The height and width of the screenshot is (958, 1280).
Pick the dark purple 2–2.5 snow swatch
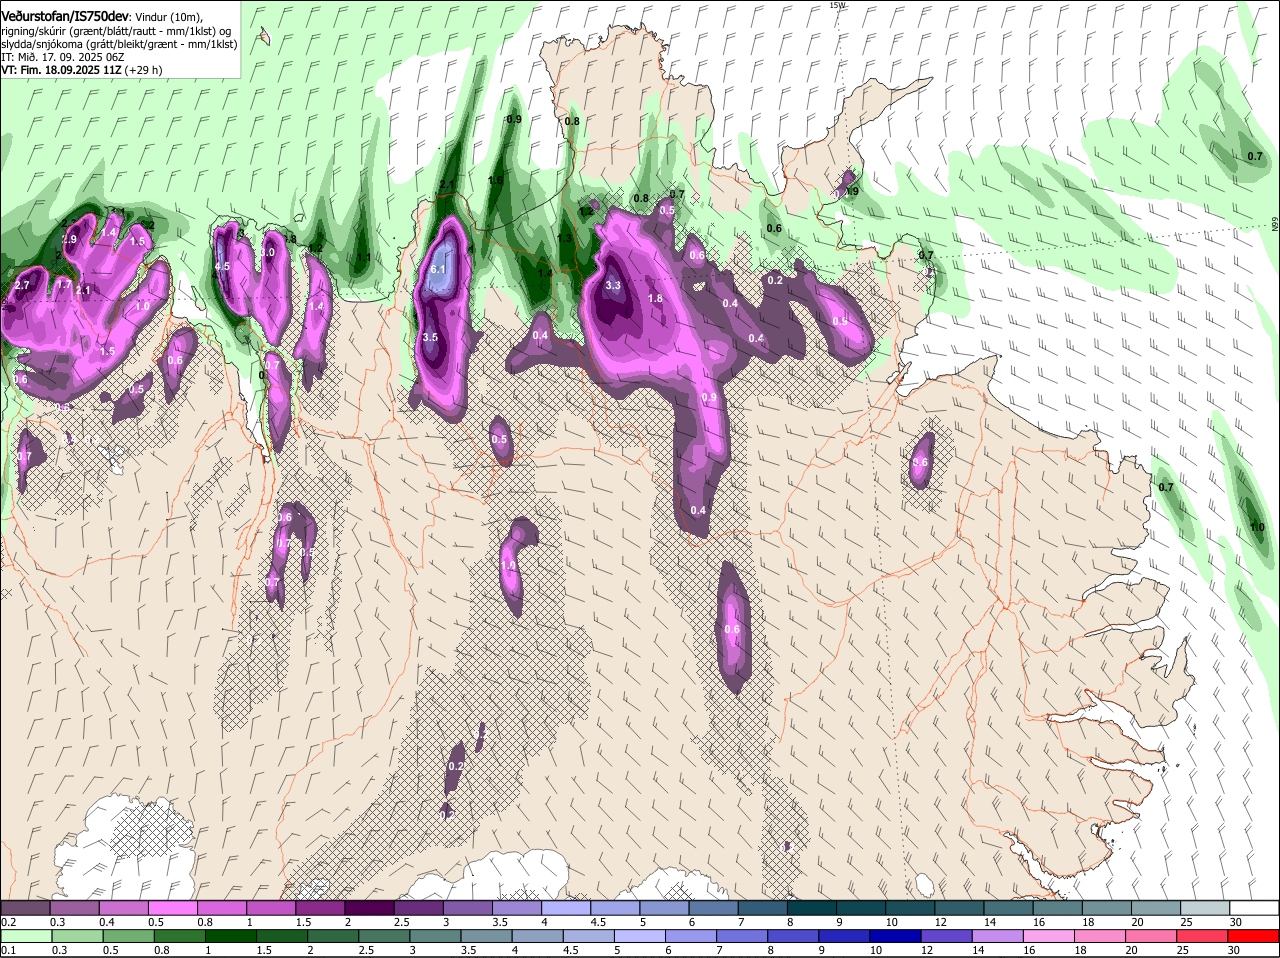coord(370,908)
